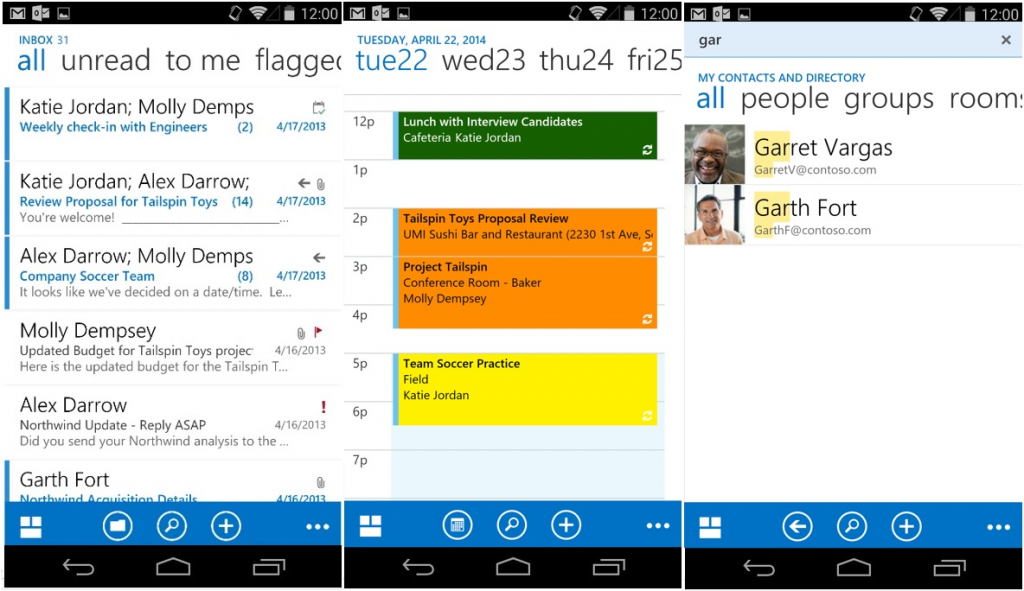Screen dimensions: 1024x591
Task: Select tue22 in the calendar
Action: [x=391, y=61]
